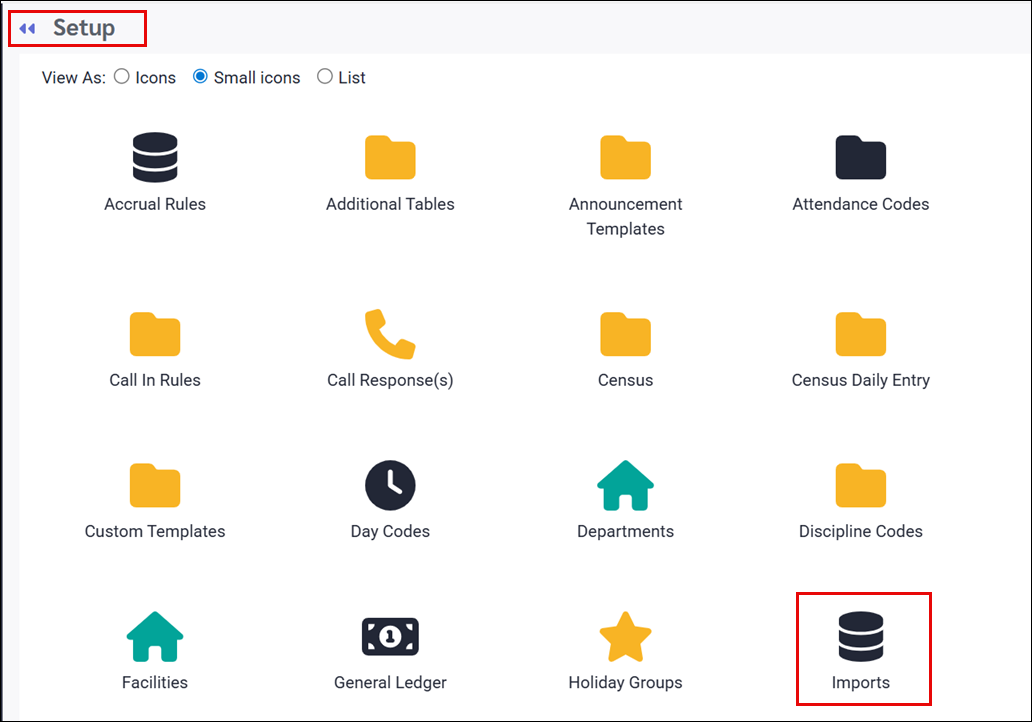Open the Facilities house icon
The height and width of the screenshot is (722, 1032).
click(155, 637)
